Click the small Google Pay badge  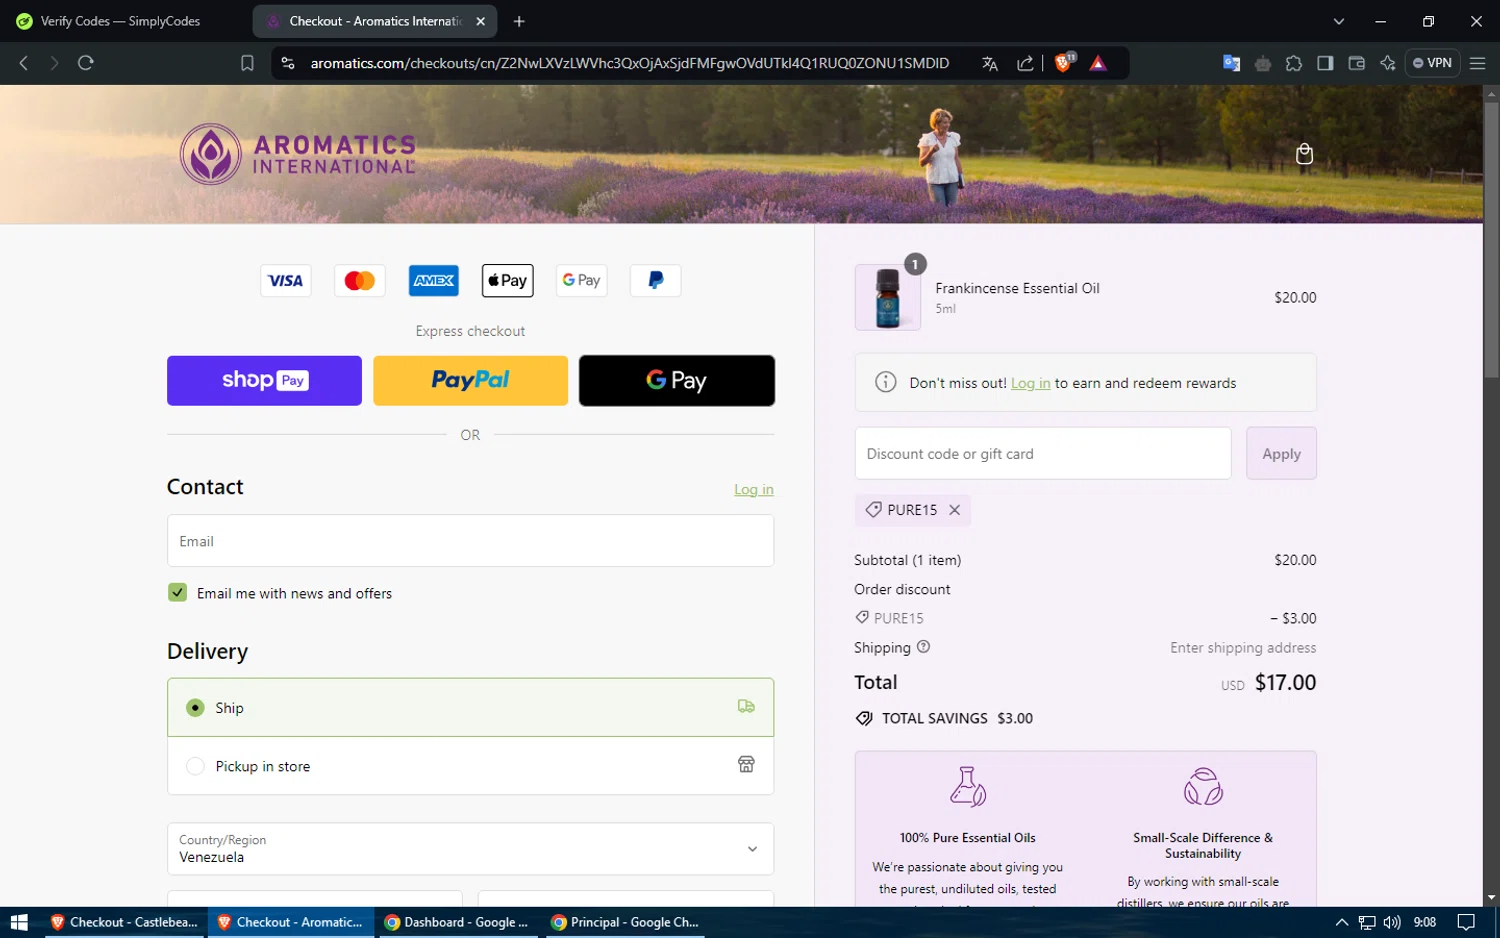(x=581, y=281)
